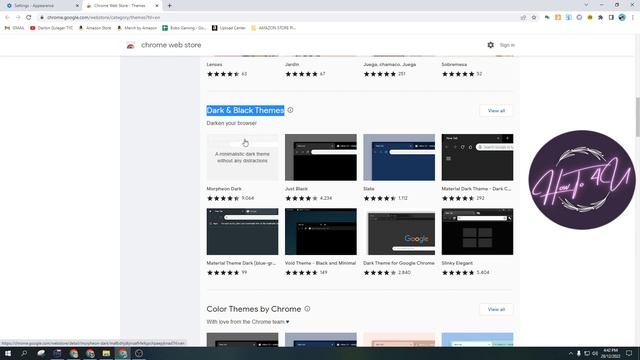Open the Chrome three-dot menu
The height and width of the screenshot is (360, 640).
pos(633,18)
